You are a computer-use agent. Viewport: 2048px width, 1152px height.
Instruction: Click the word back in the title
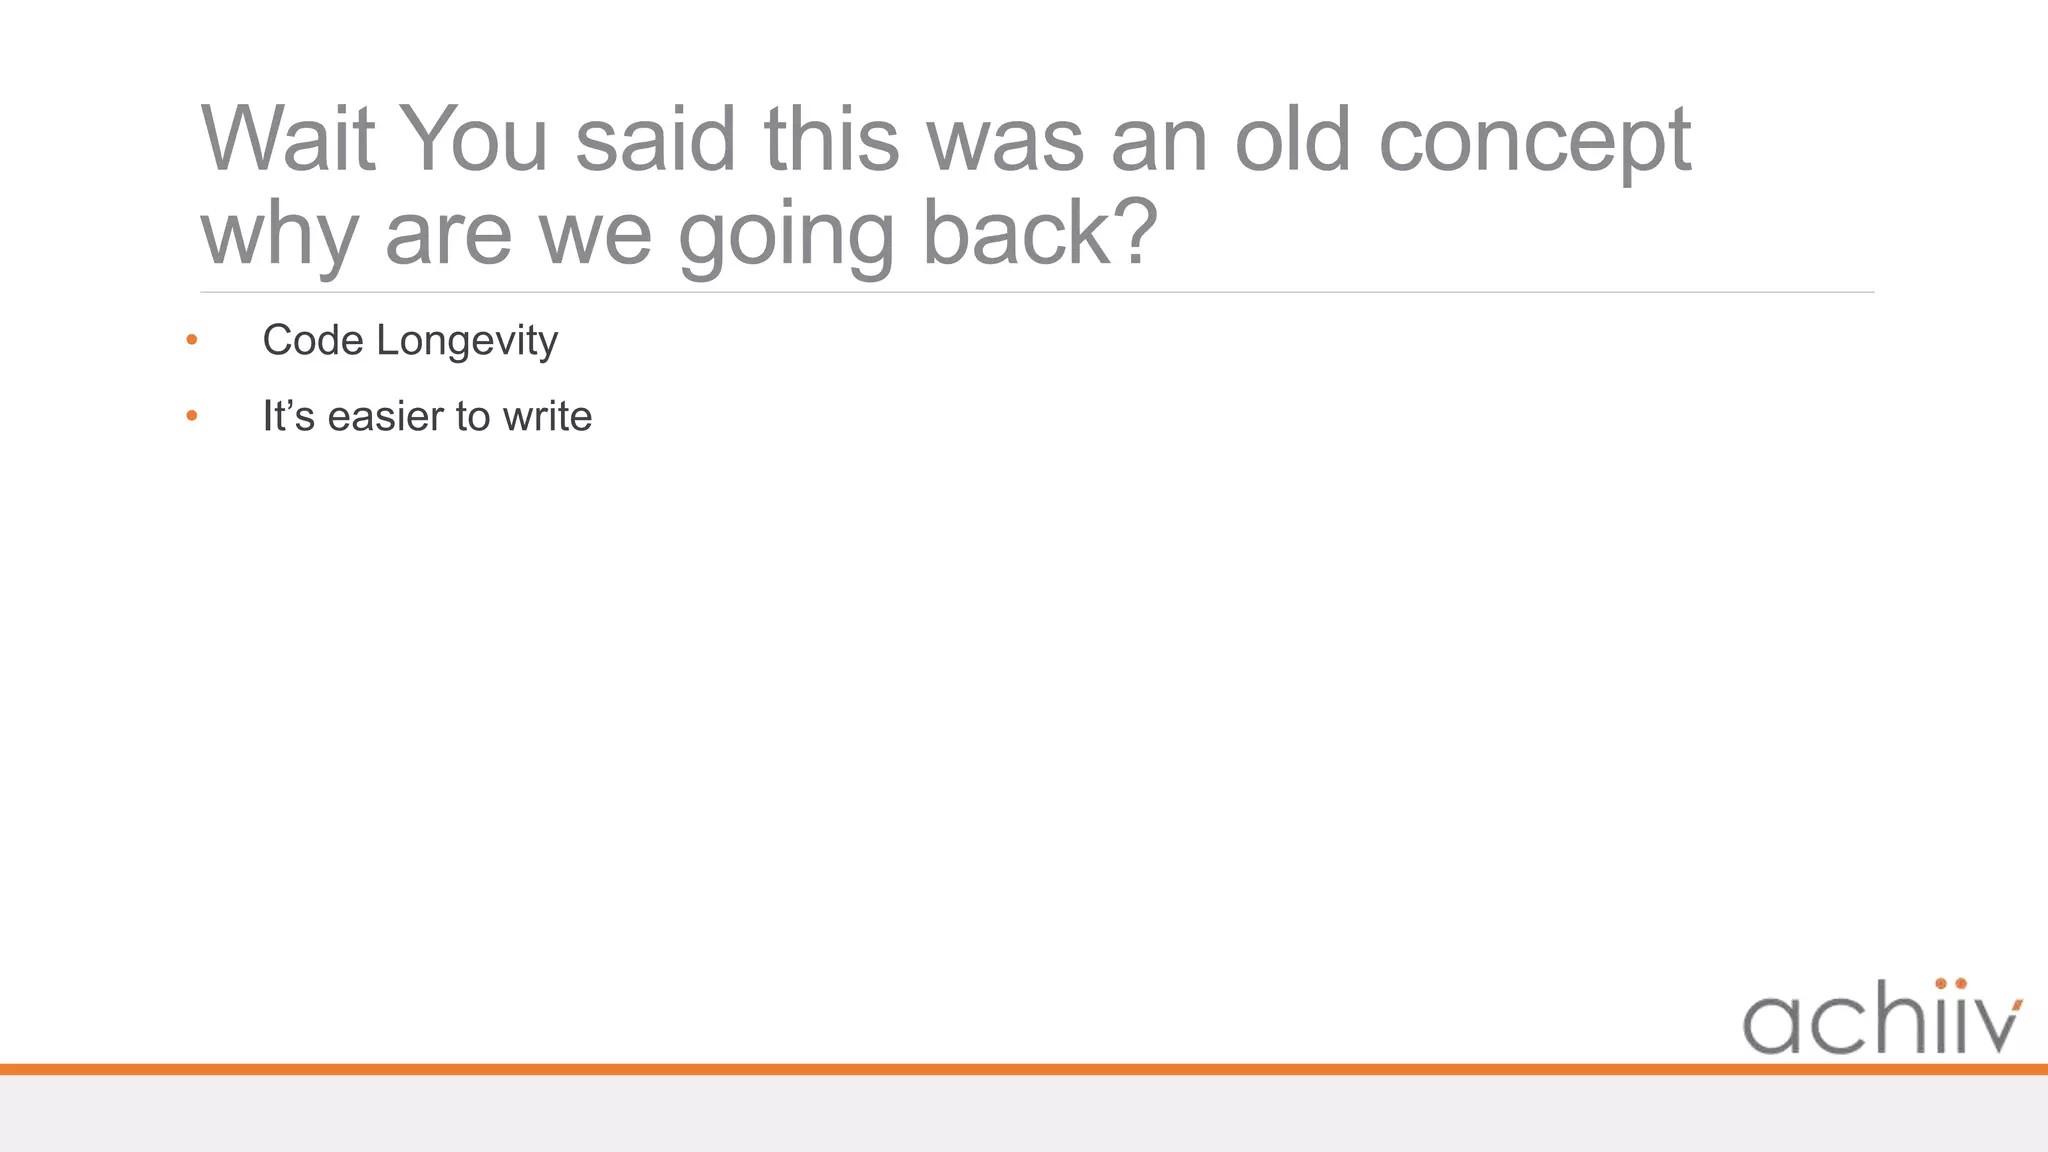[1015, 232]
